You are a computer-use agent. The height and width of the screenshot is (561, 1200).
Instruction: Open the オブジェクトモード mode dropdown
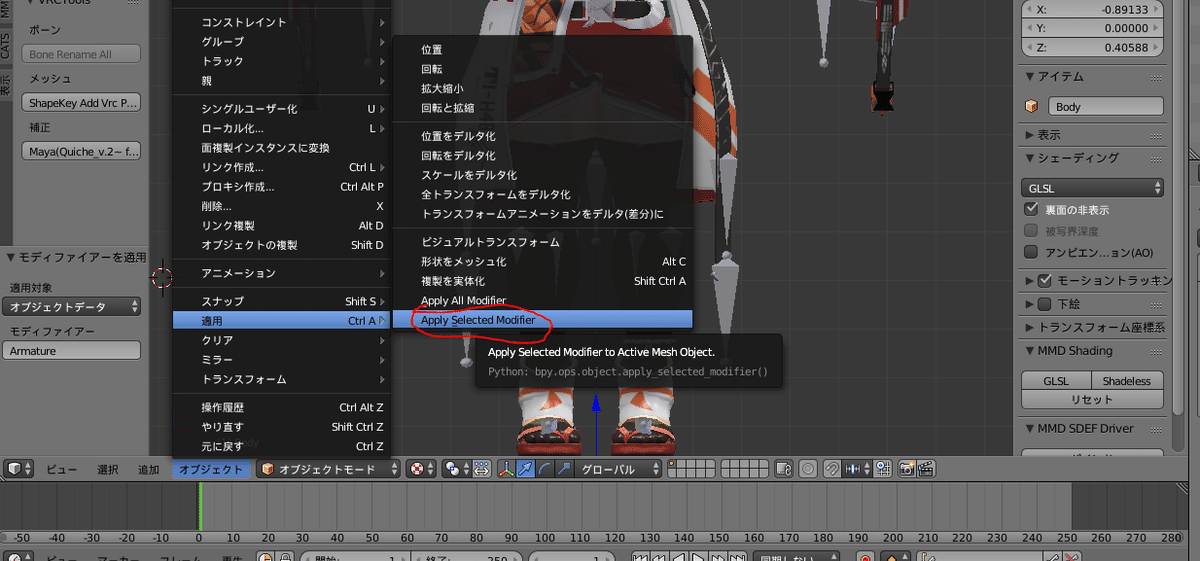pyautogui.click(x=328, y=469)
